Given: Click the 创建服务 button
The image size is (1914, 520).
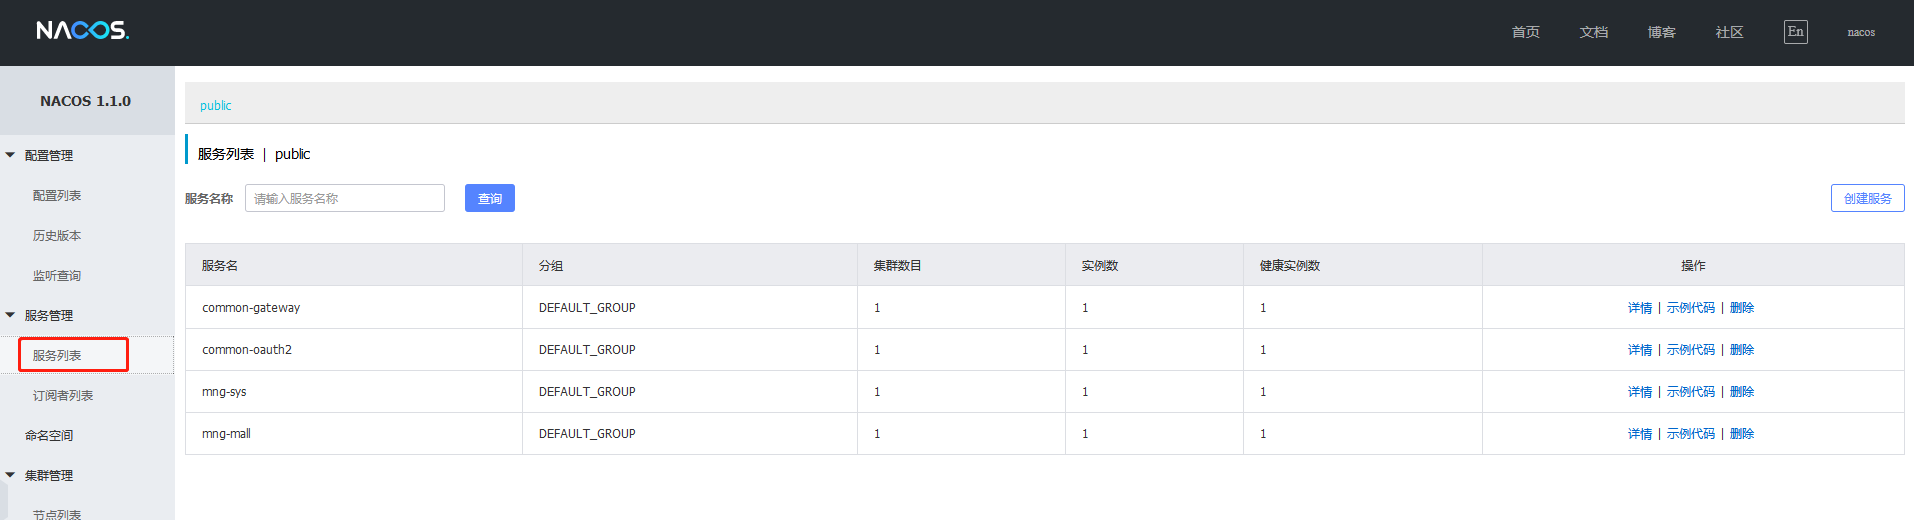Looking at the screenshot, I should 1867,198.
